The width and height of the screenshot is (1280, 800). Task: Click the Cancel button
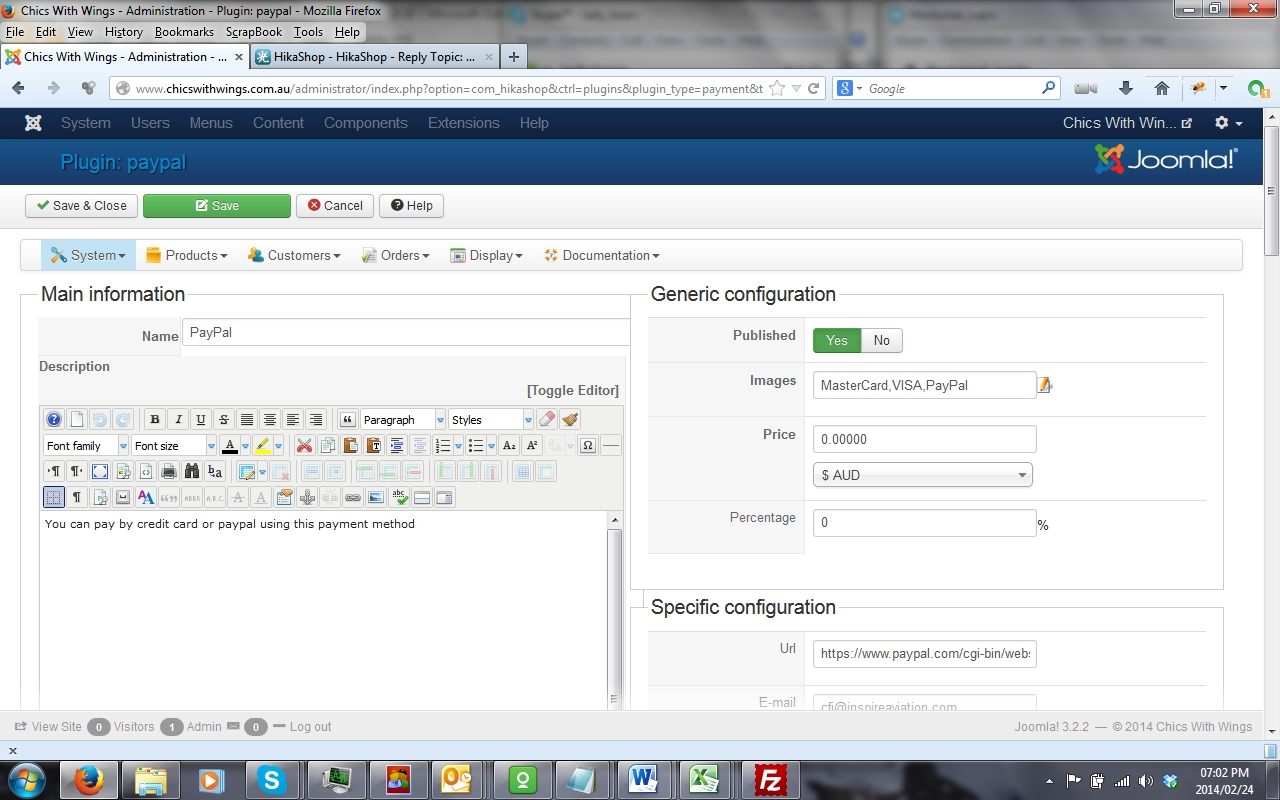[x=335, y=206]
